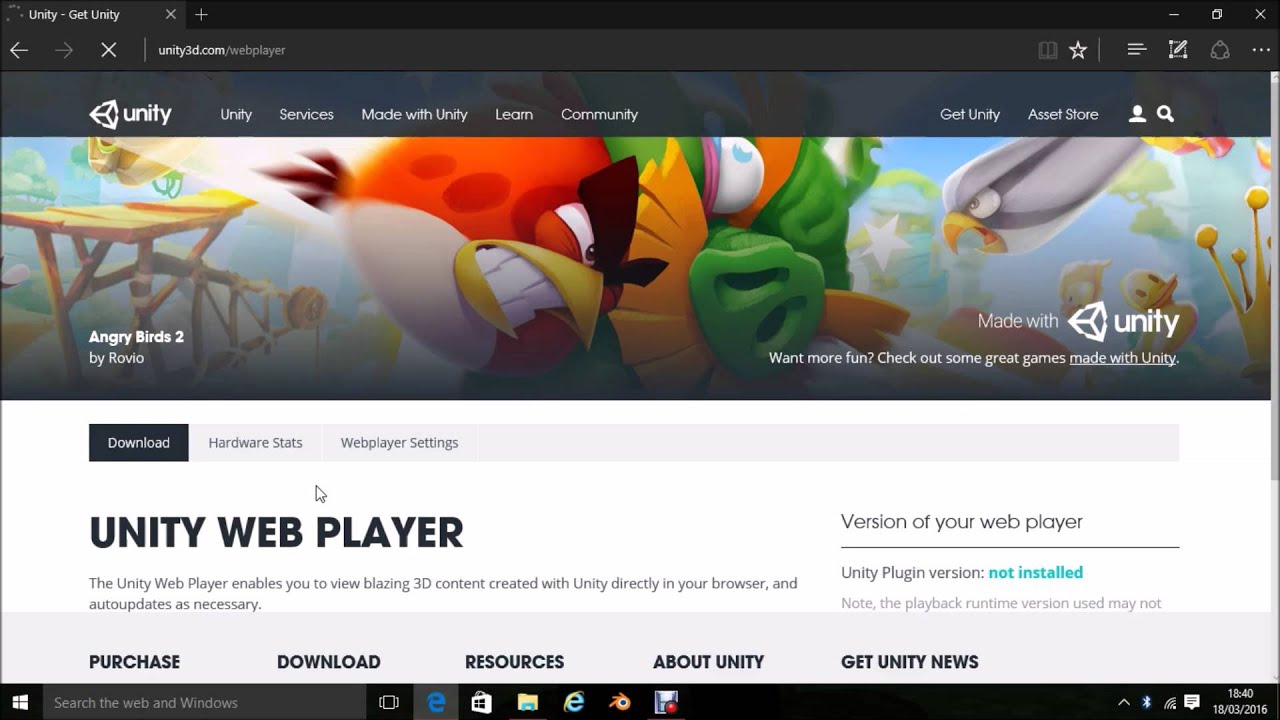This screenshot has height=720, width=1280.
Task: Click the 'Search the web and Windows' box
Action: click(x=204, y=703)
